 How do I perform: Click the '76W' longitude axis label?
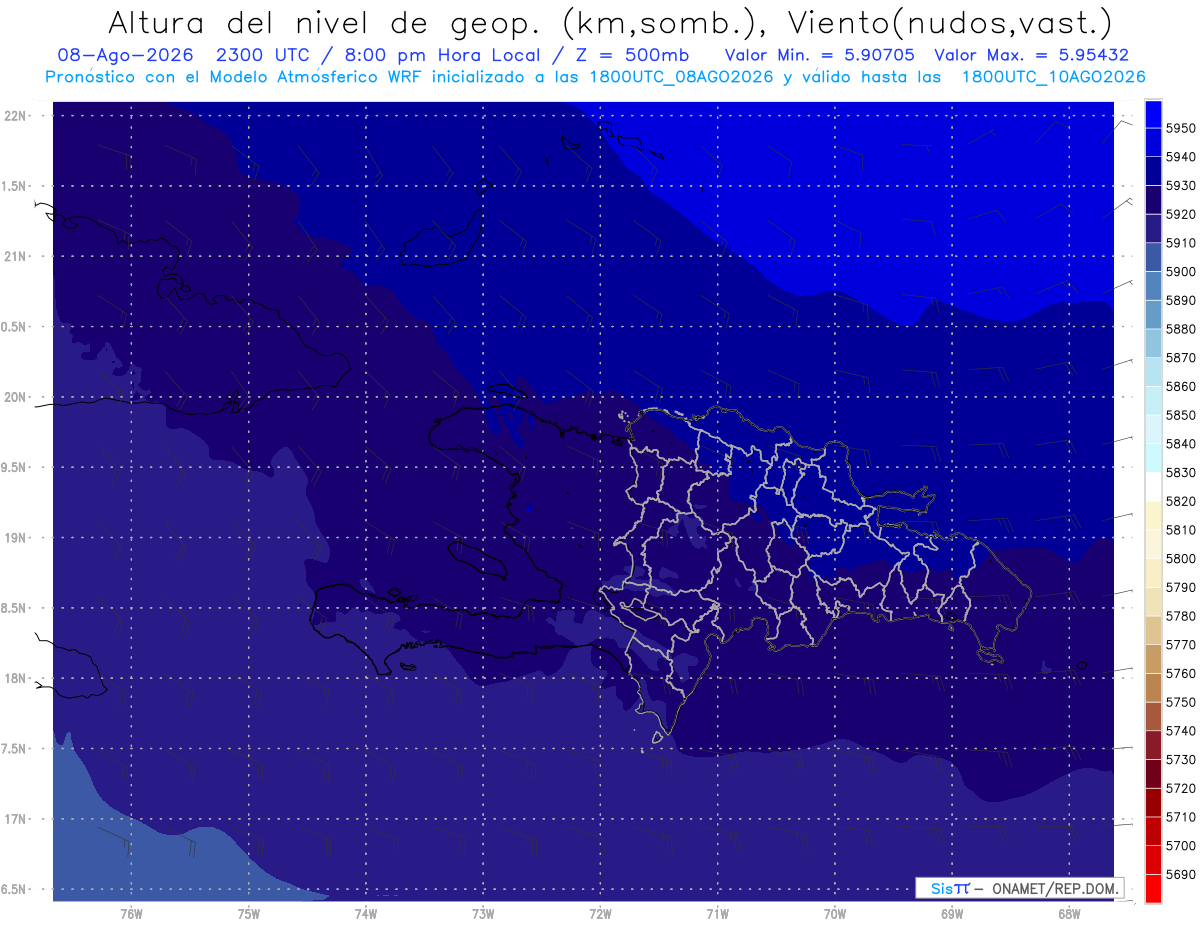pyautogui.click(x=131, y=913)
